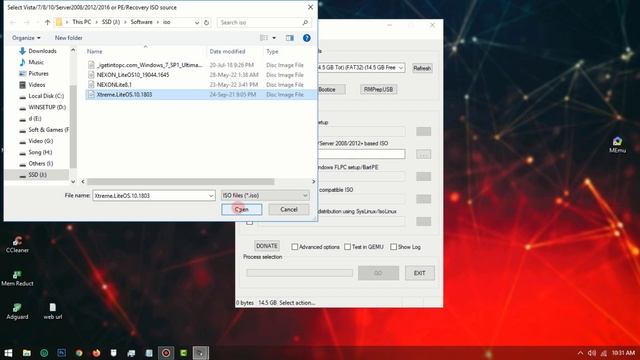Image resolution: width=640 pixels, height=360 pixels.
Task: Click the EXIT button
Action: 420,273
